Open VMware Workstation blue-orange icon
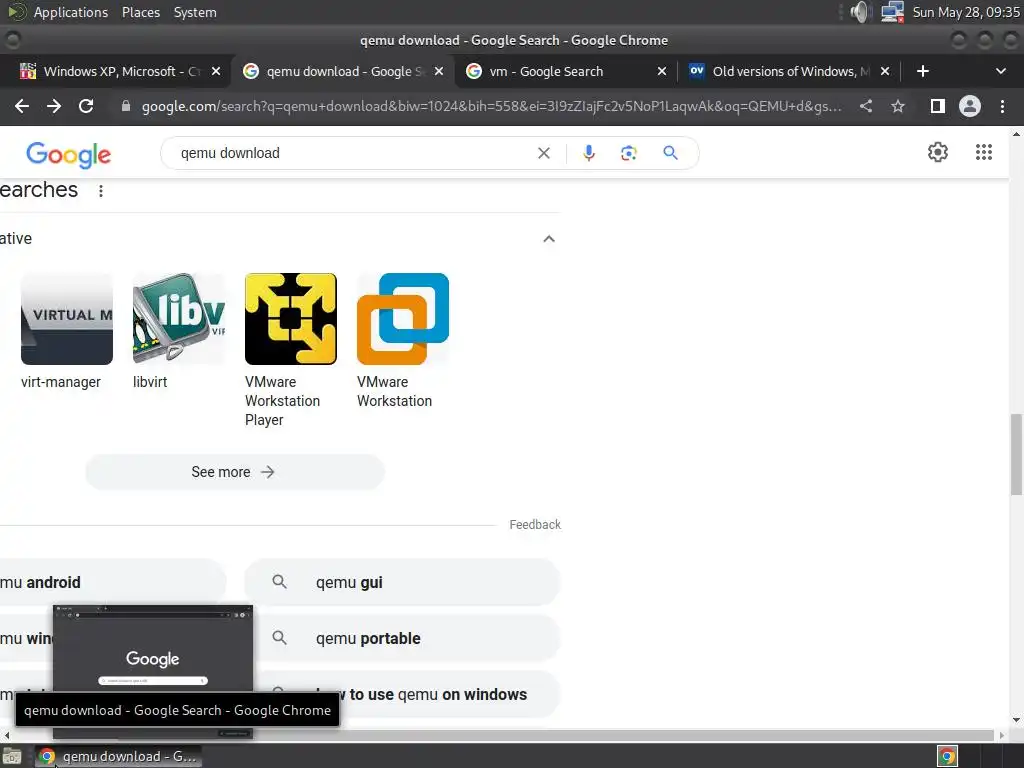 403,319
